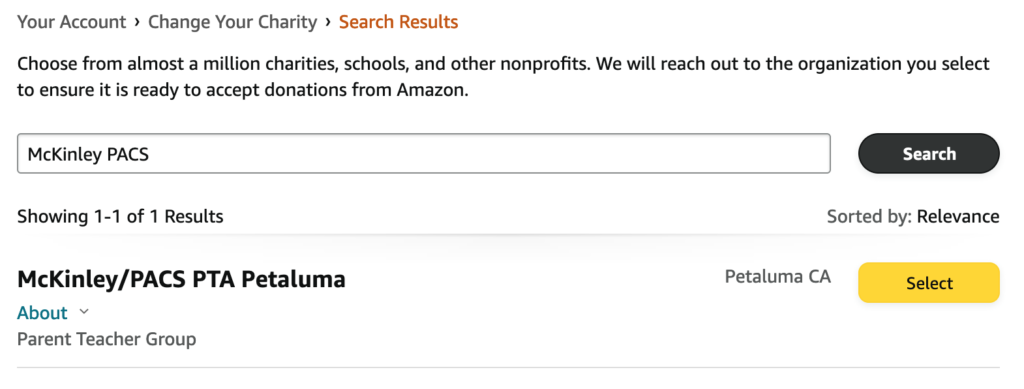Go to Your Account breadcrumb
The height and width of the screenshot is (389, 1024).
71,22
